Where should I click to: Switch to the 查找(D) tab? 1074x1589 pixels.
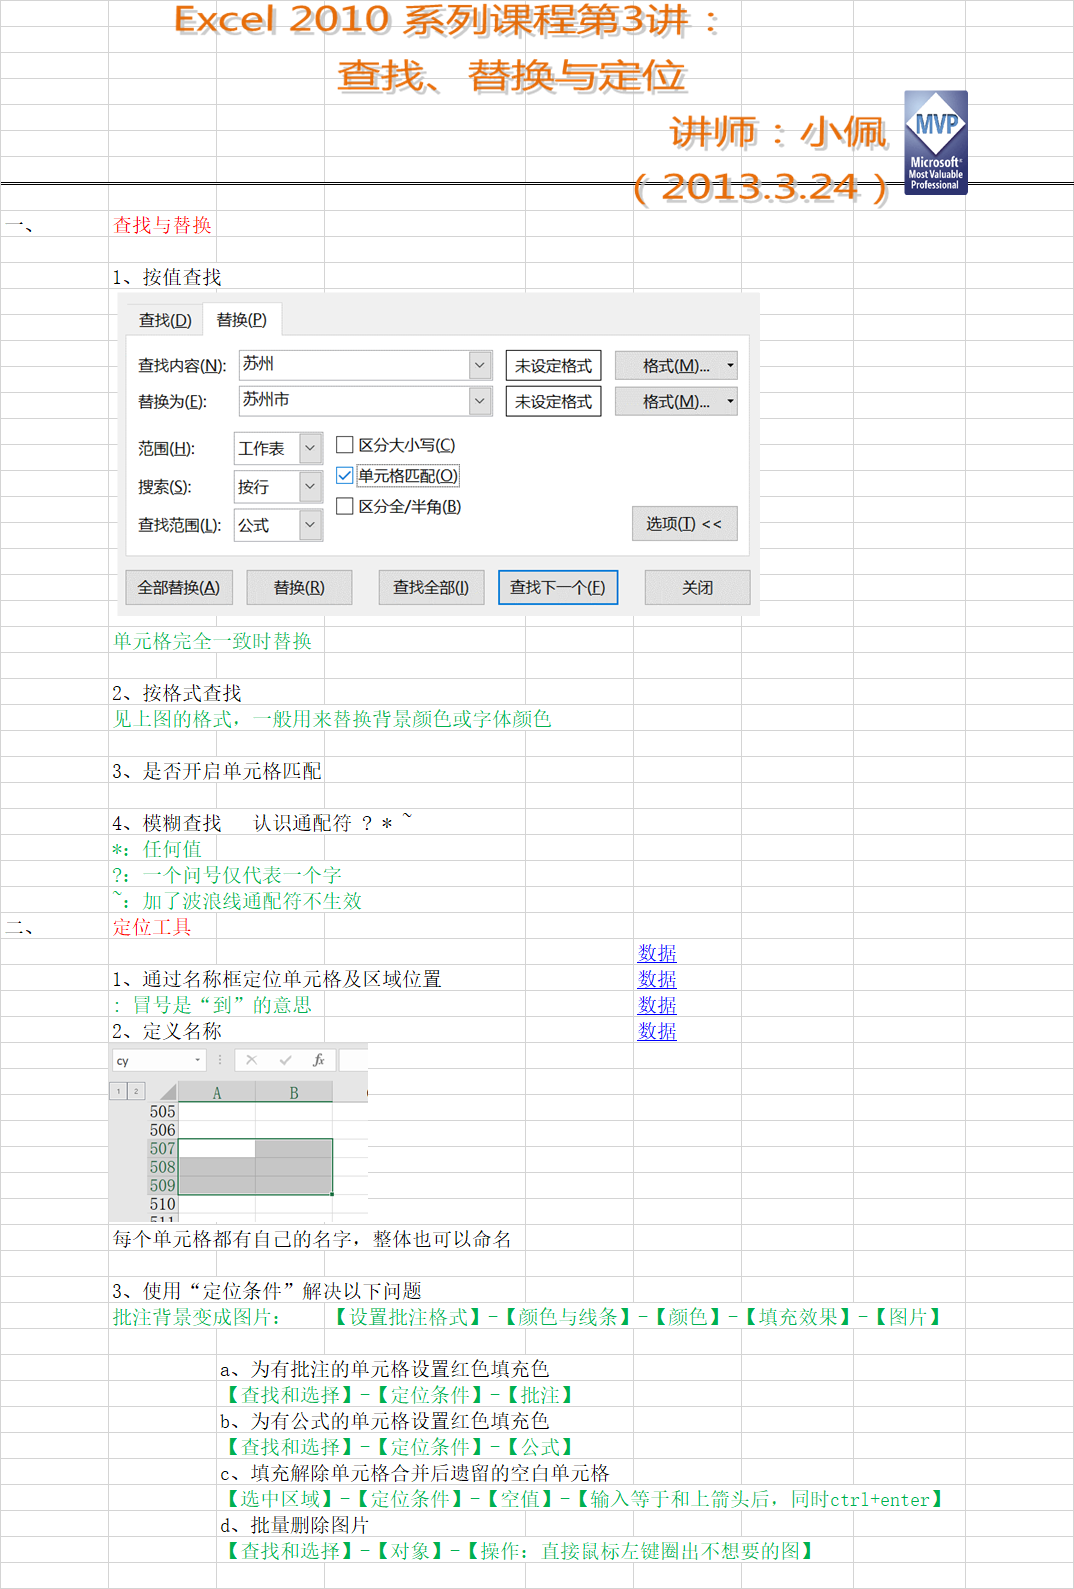165,320
